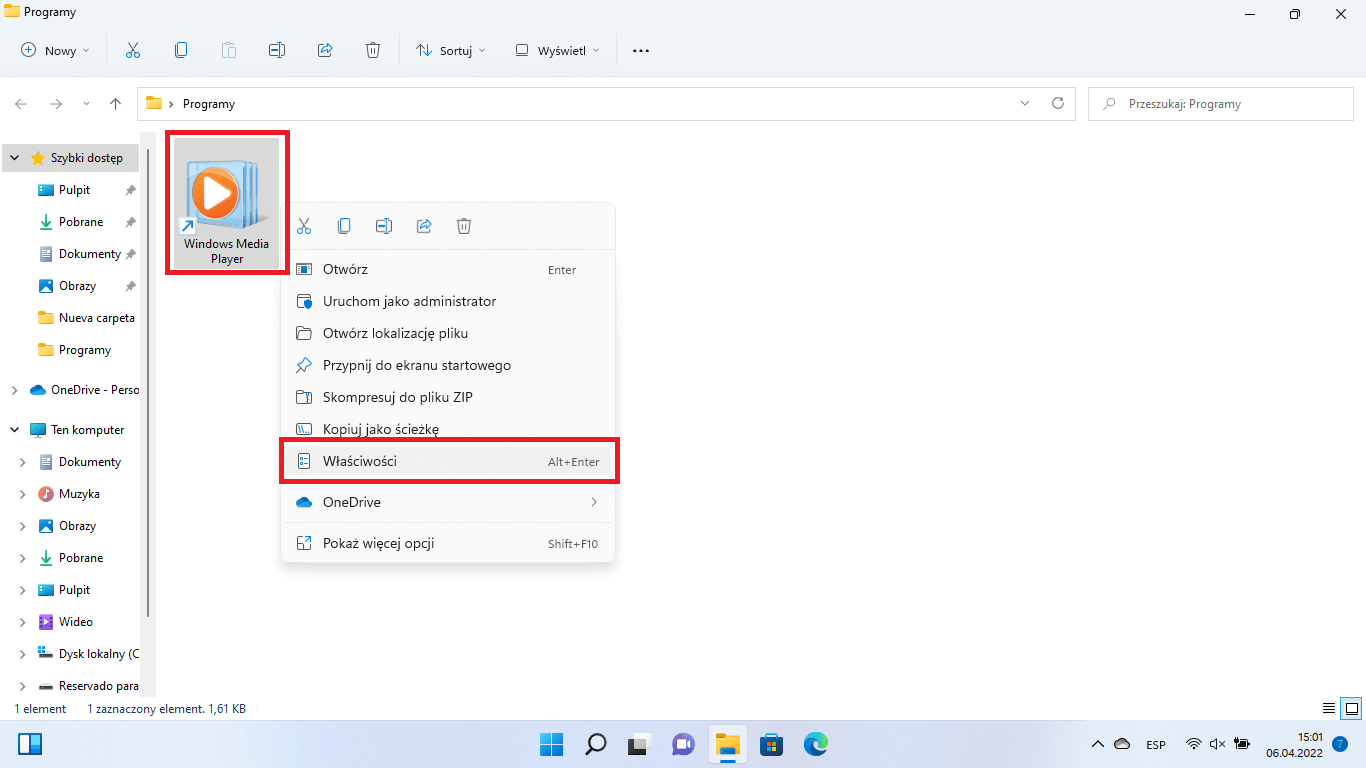Click the Delete trash icon in the context menu
1366x768 pixels.
(464, 226)
